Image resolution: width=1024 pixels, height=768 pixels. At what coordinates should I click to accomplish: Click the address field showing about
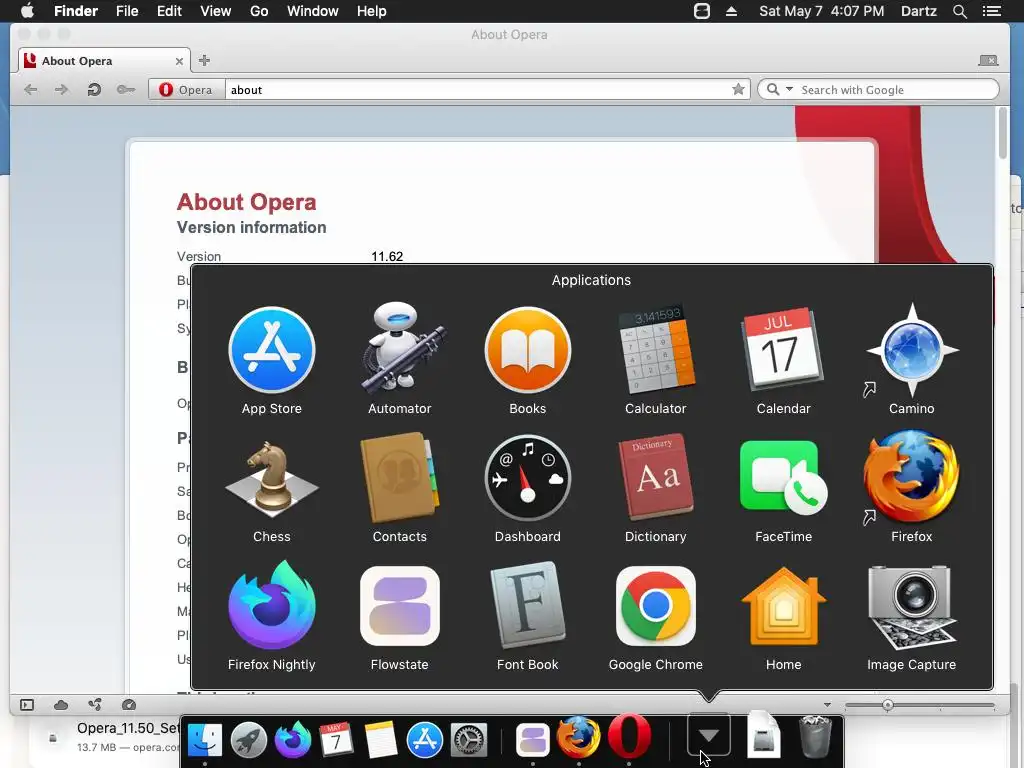(477, 89)
